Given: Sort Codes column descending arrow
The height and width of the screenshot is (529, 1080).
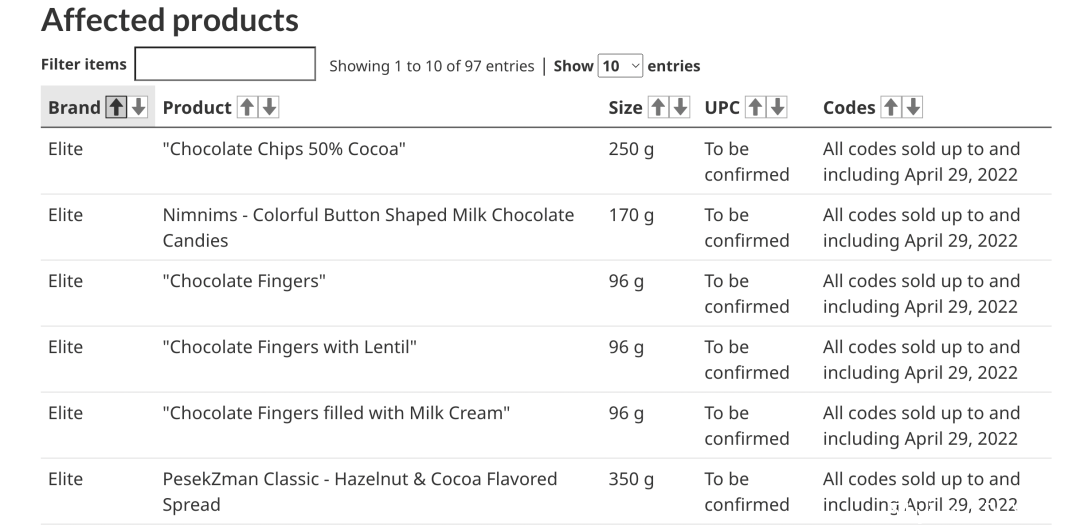Looking at the screenshot, I should pyautogui.click(x=913, y=107).
